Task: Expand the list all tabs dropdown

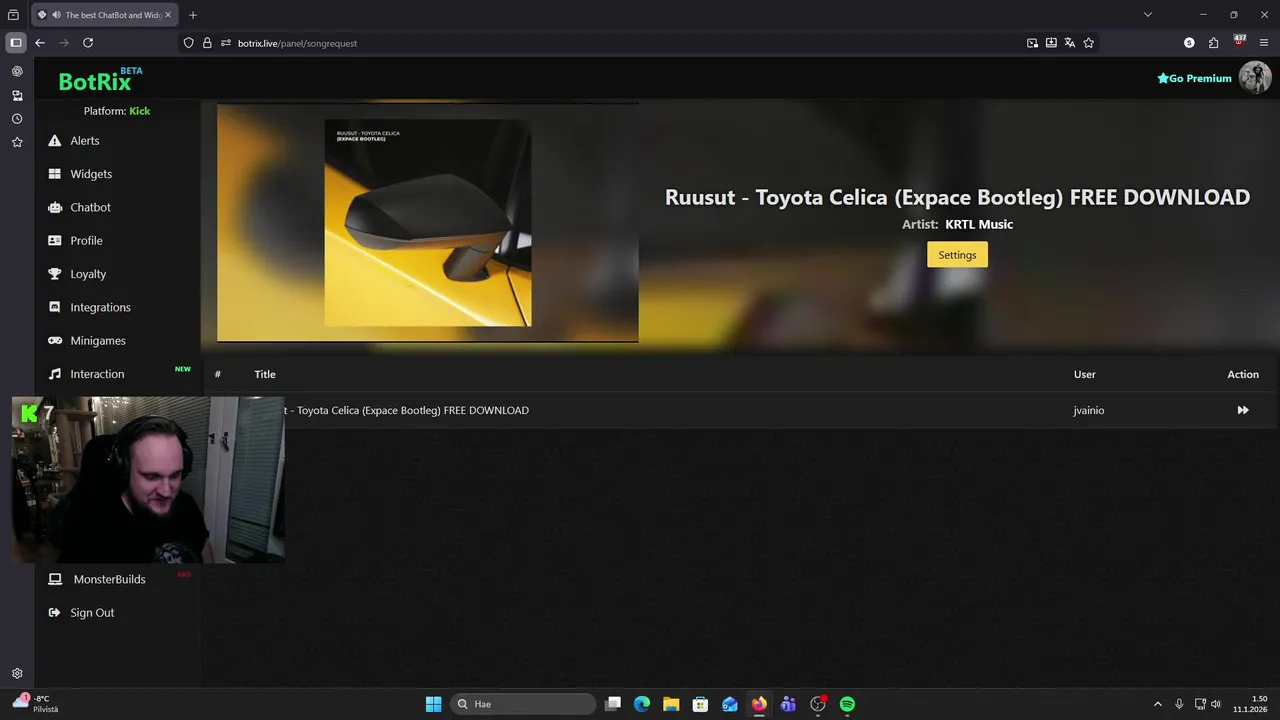Action: pos(1148,15)
